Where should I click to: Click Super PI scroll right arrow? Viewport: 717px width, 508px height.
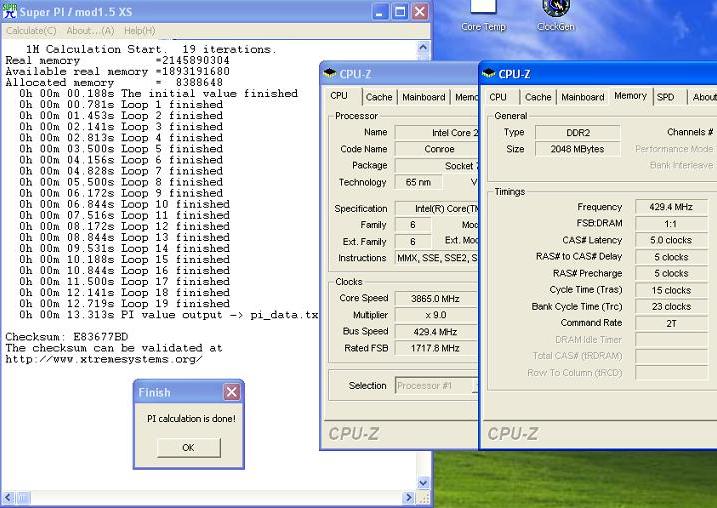coord(408,497)
